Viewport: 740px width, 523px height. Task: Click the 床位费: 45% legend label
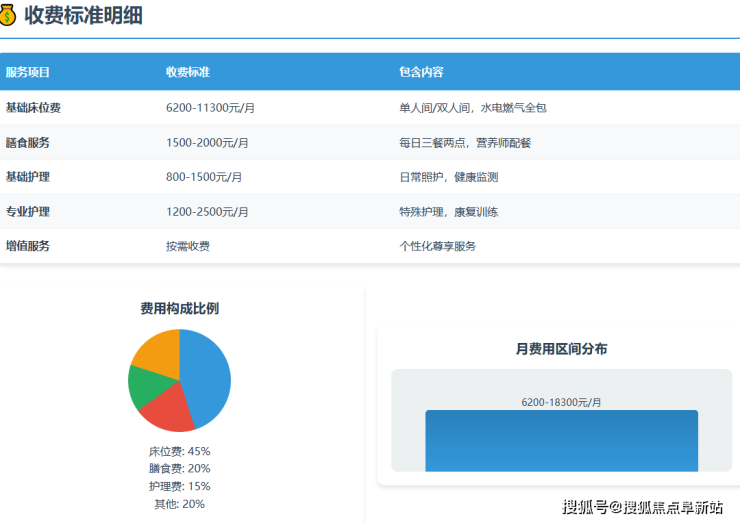coord(179,451)
